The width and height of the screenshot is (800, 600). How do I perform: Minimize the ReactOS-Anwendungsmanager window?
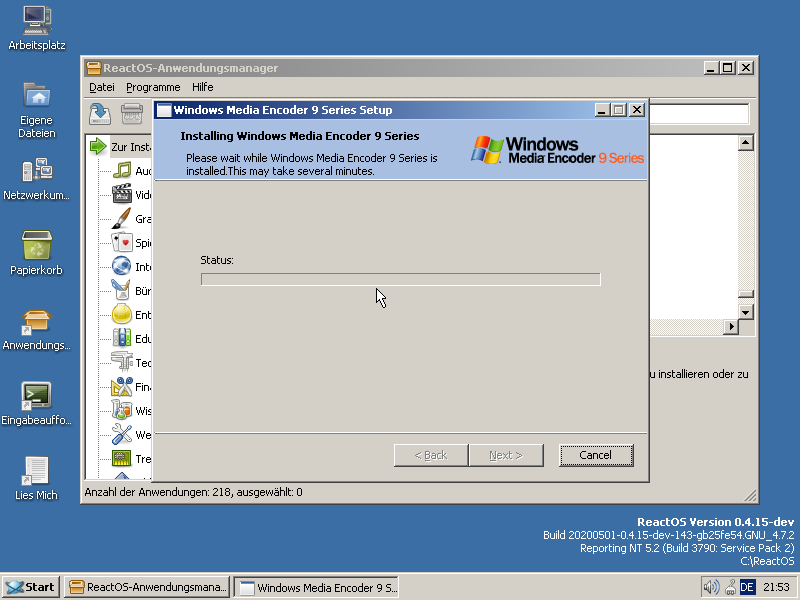coord(711,67)
